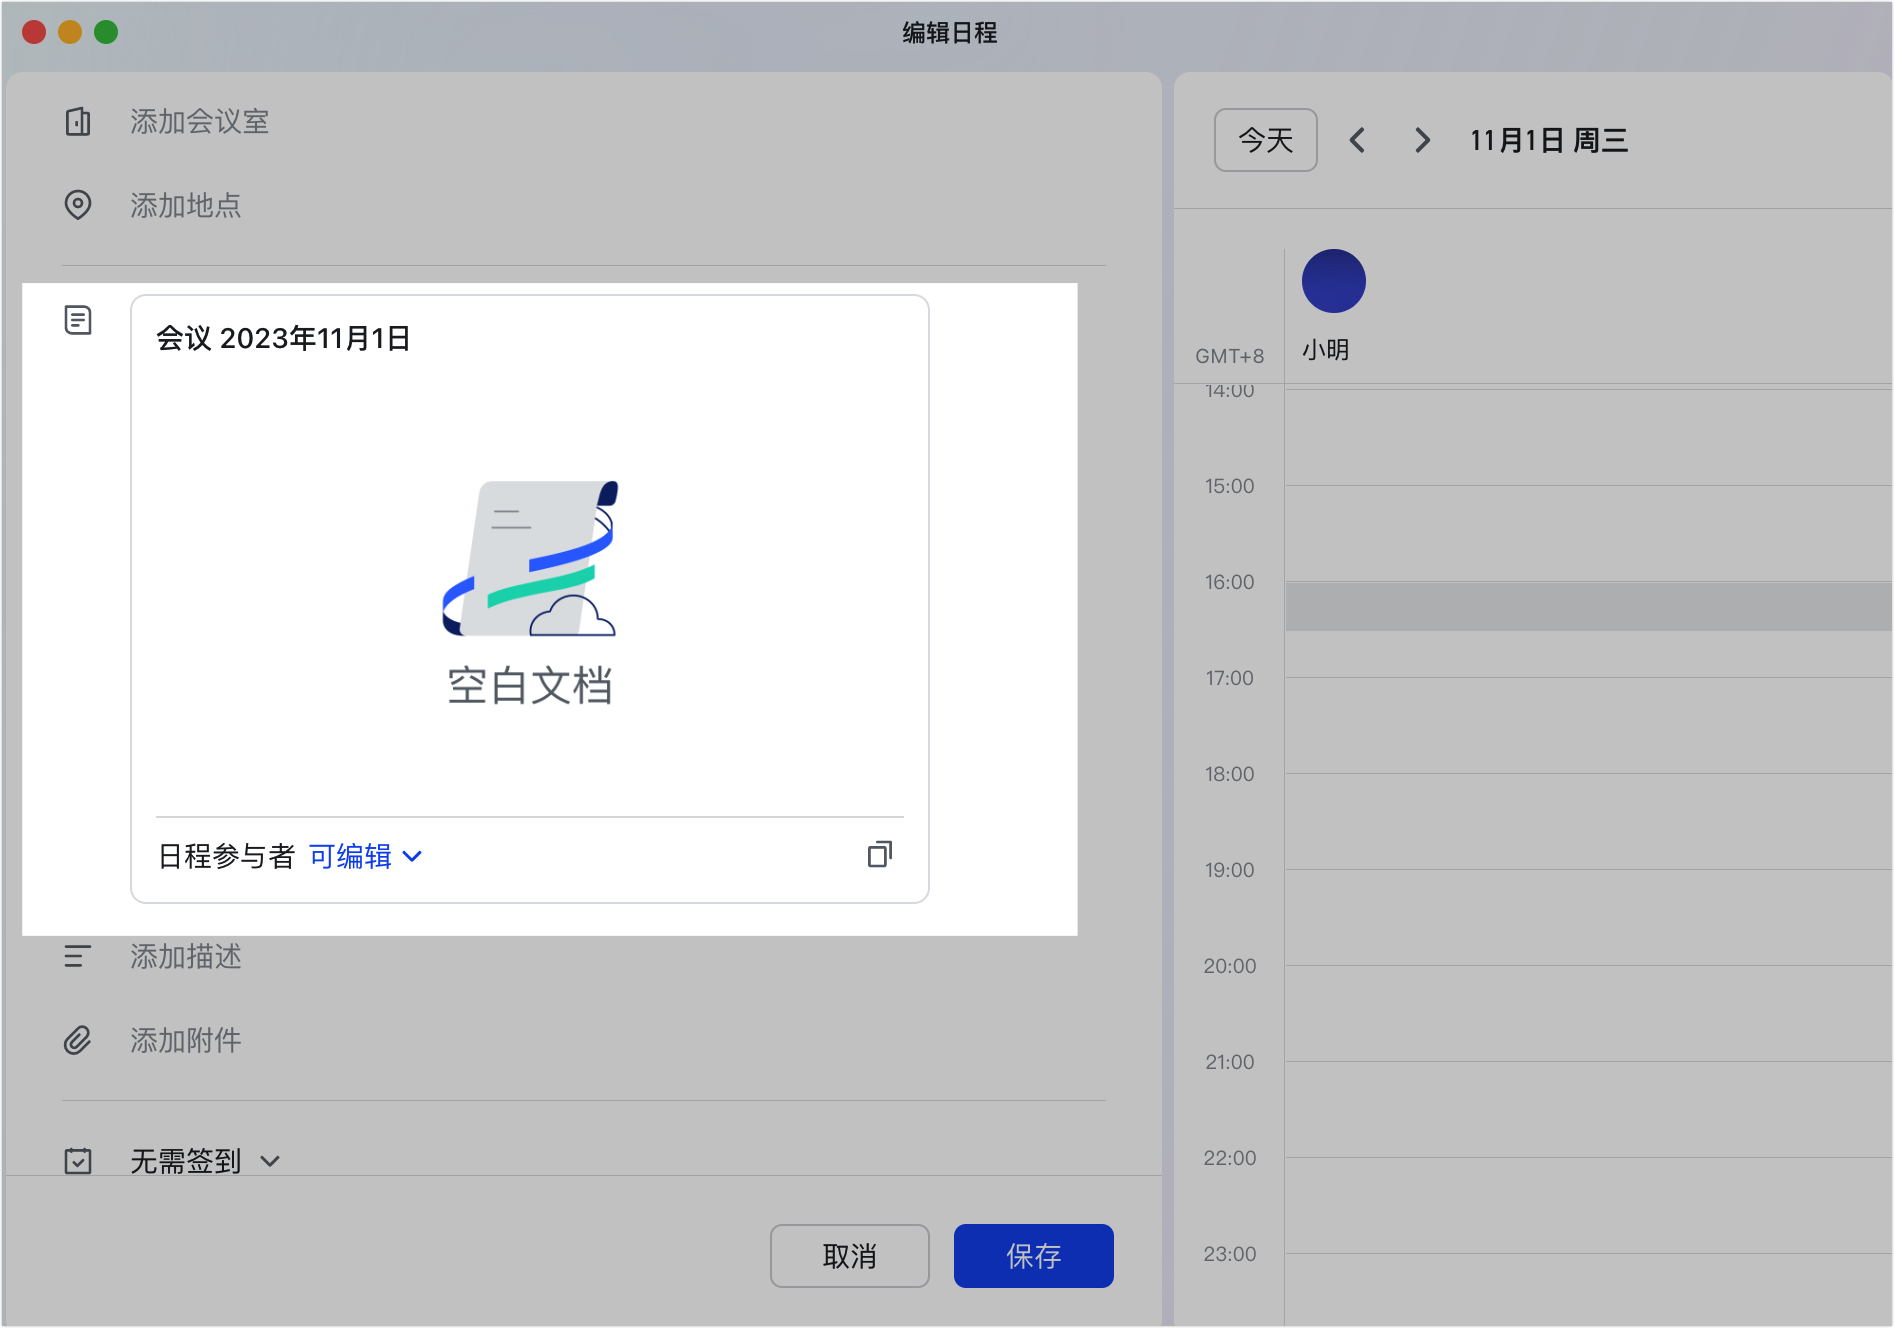Click 添加附件 to attach a file
Screen dimensions: 1894x1328
186,1041
